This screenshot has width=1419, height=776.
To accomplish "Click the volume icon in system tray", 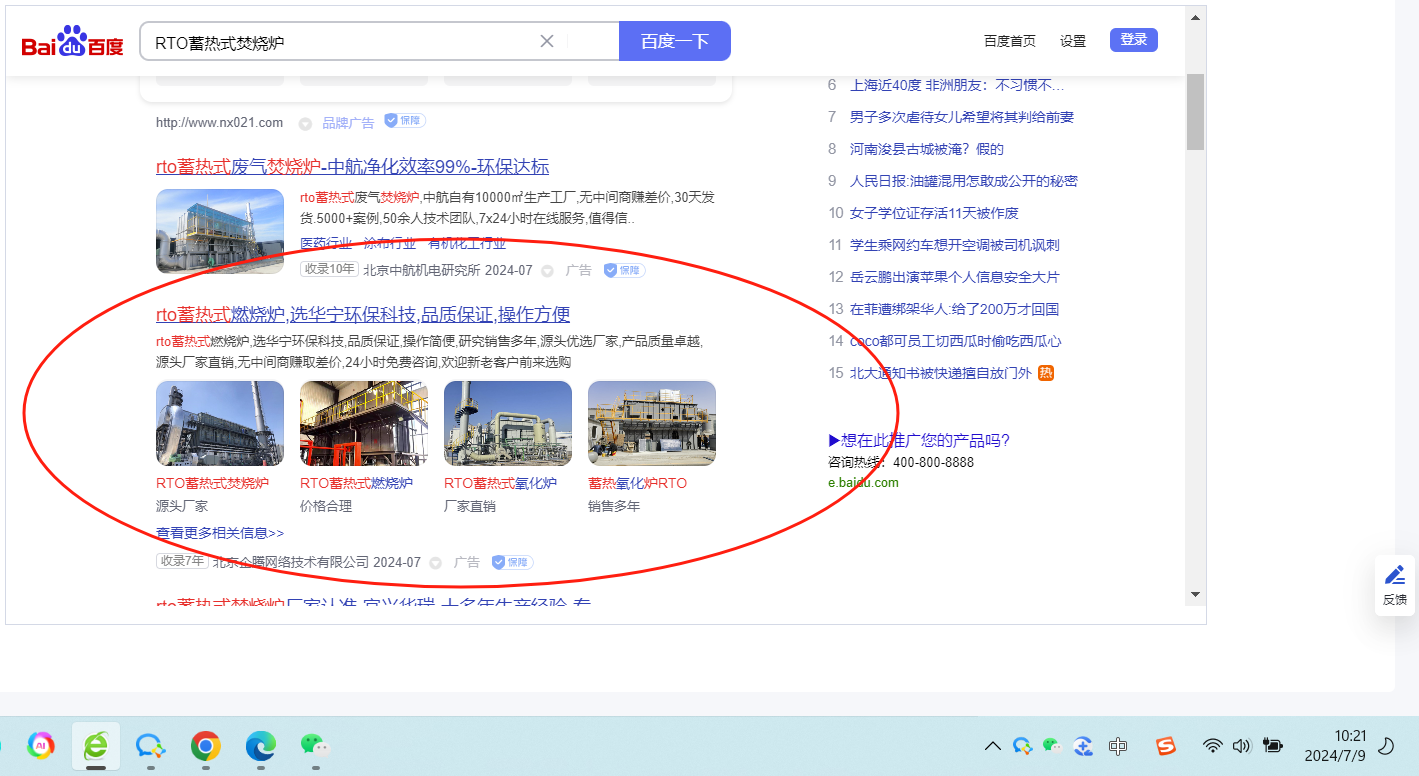I will (1242, 745).
